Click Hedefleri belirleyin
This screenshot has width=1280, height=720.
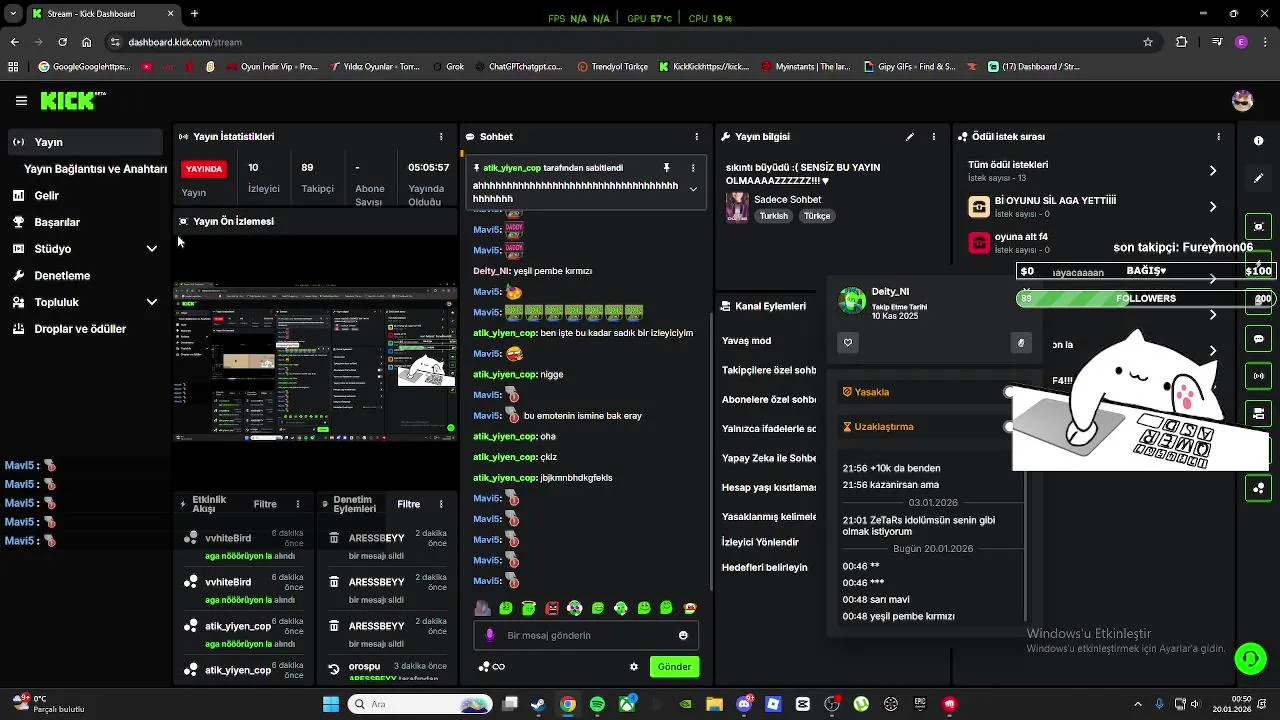click(765, 568)
